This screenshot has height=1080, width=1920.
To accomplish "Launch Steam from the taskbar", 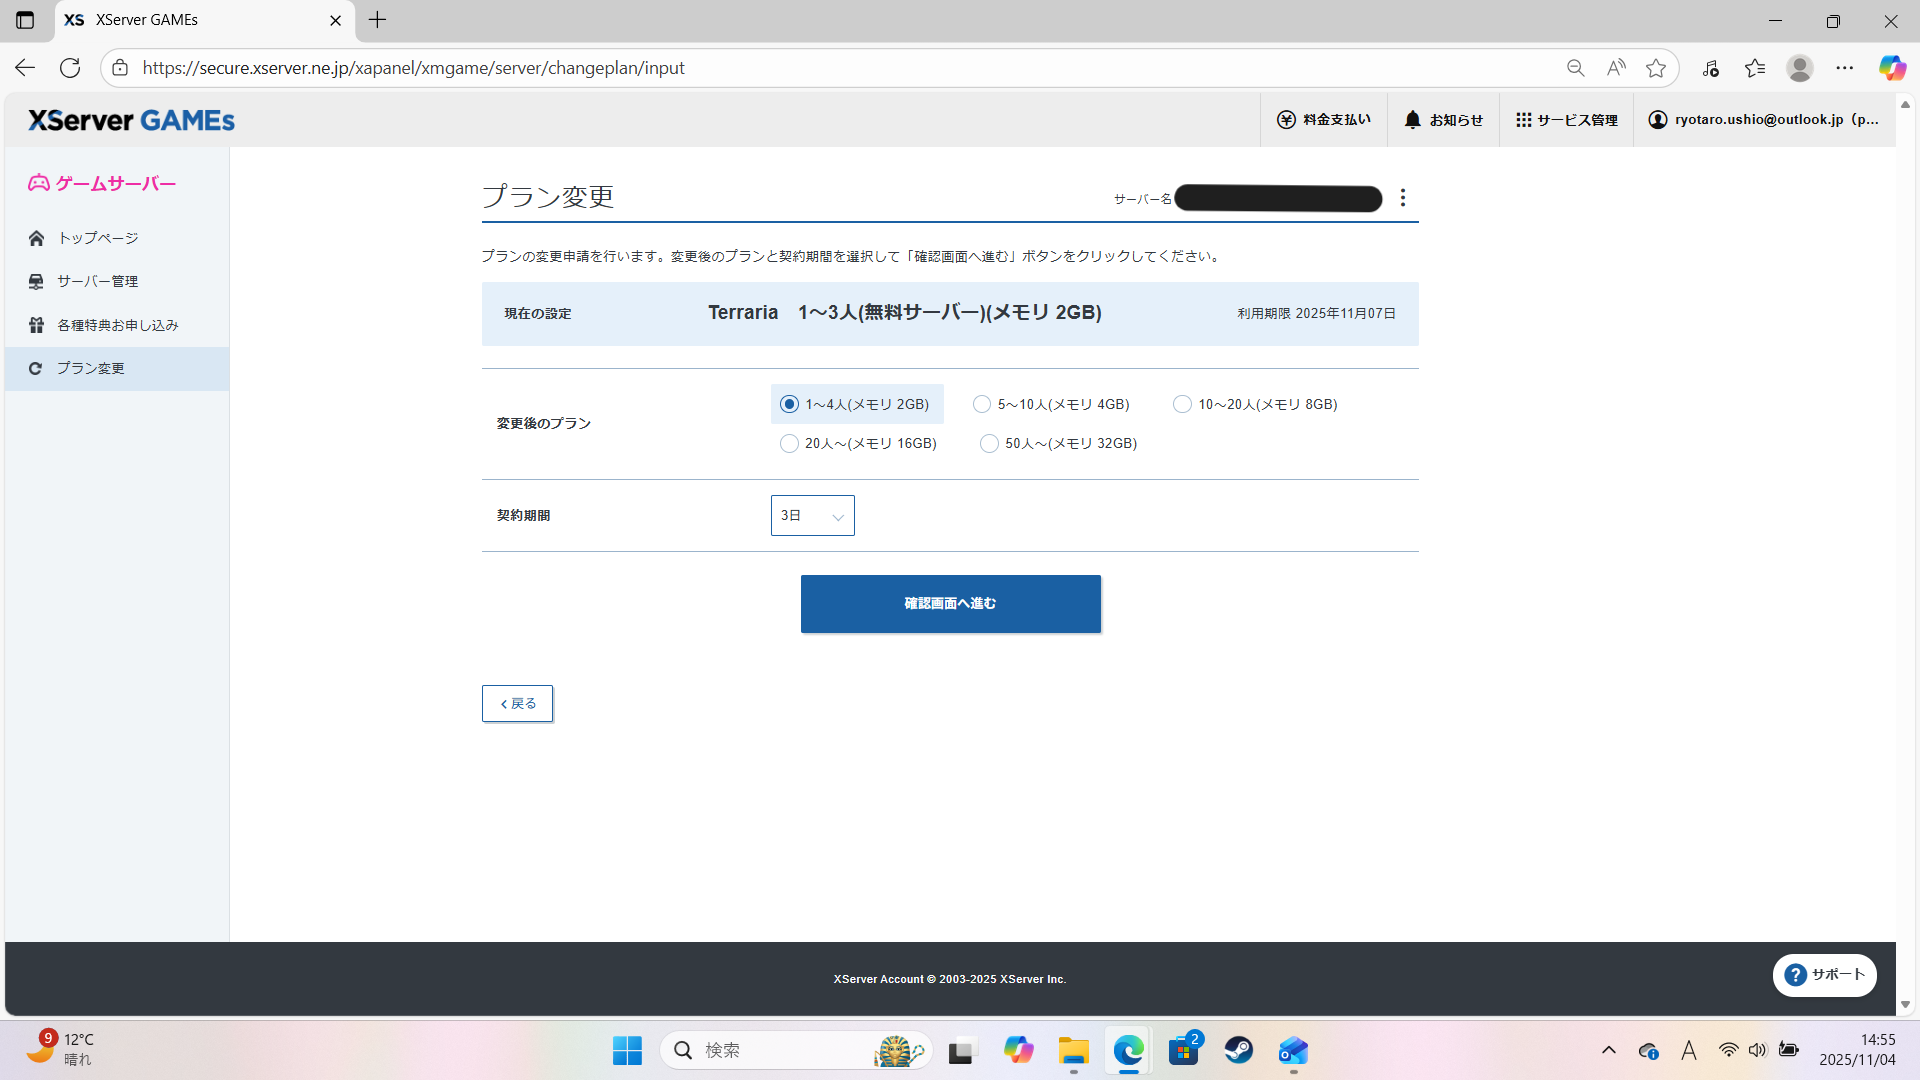I will coord(1238,1050).
